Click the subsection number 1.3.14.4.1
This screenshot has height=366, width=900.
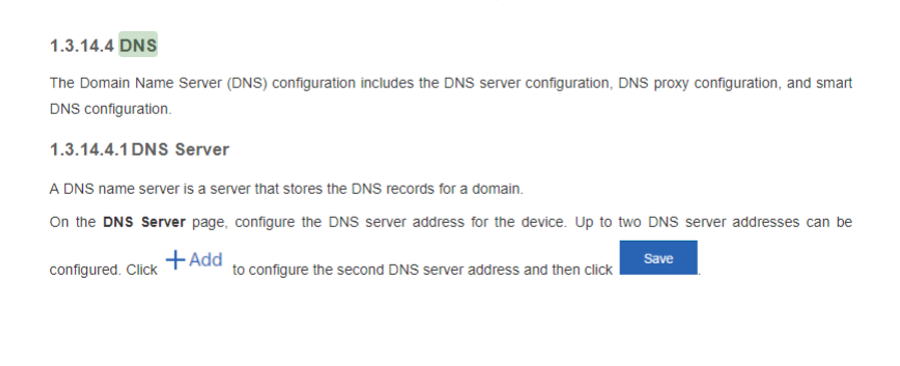89,150
